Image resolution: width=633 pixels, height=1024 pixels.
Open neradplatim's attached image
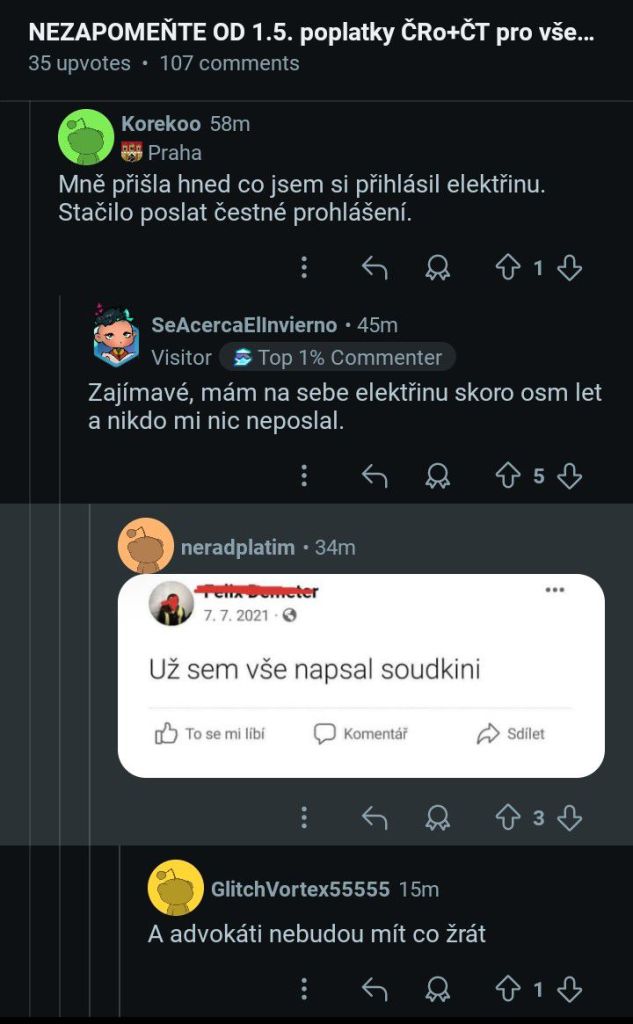point(361,676)
